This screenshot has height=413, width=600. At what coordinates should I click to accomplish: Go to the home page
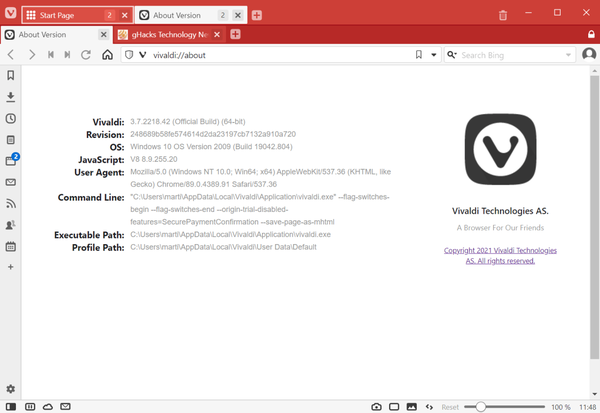pyautogui.click(x=108, y=55)
